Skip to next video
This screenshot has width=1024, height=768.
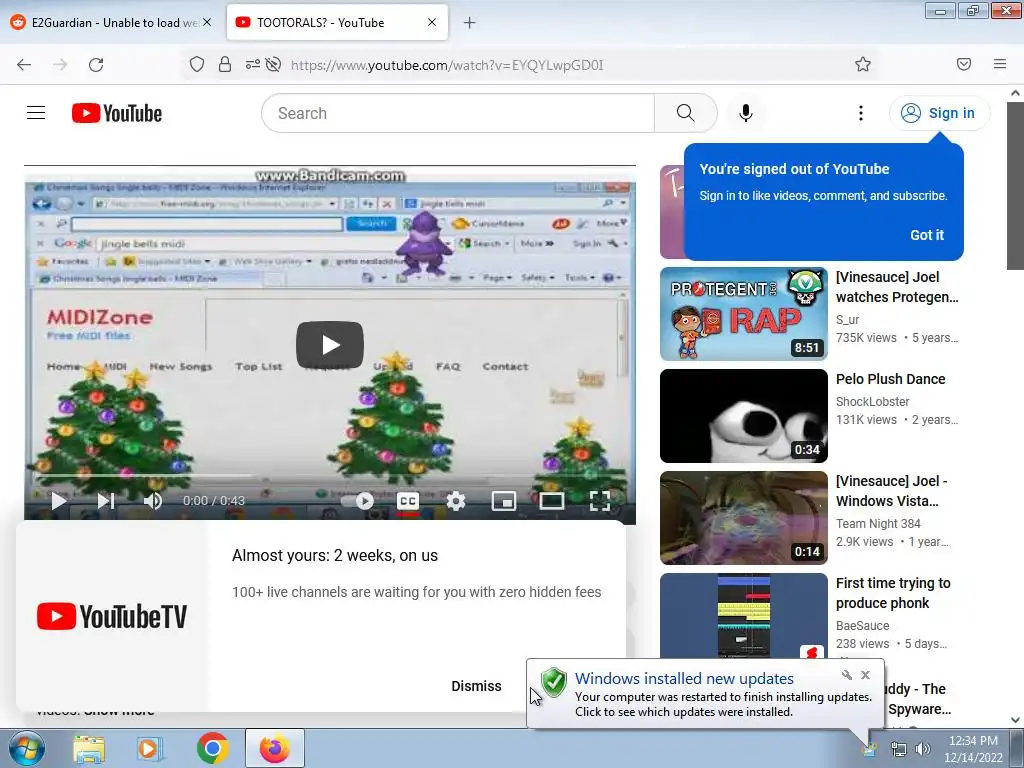coord(106,501)
